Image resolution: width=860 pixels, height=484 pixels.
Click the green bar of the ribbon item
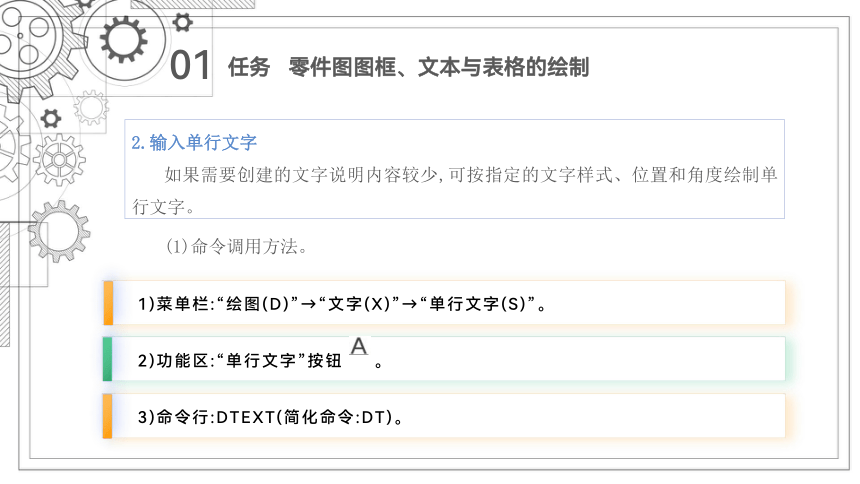(x=108, y=359)
